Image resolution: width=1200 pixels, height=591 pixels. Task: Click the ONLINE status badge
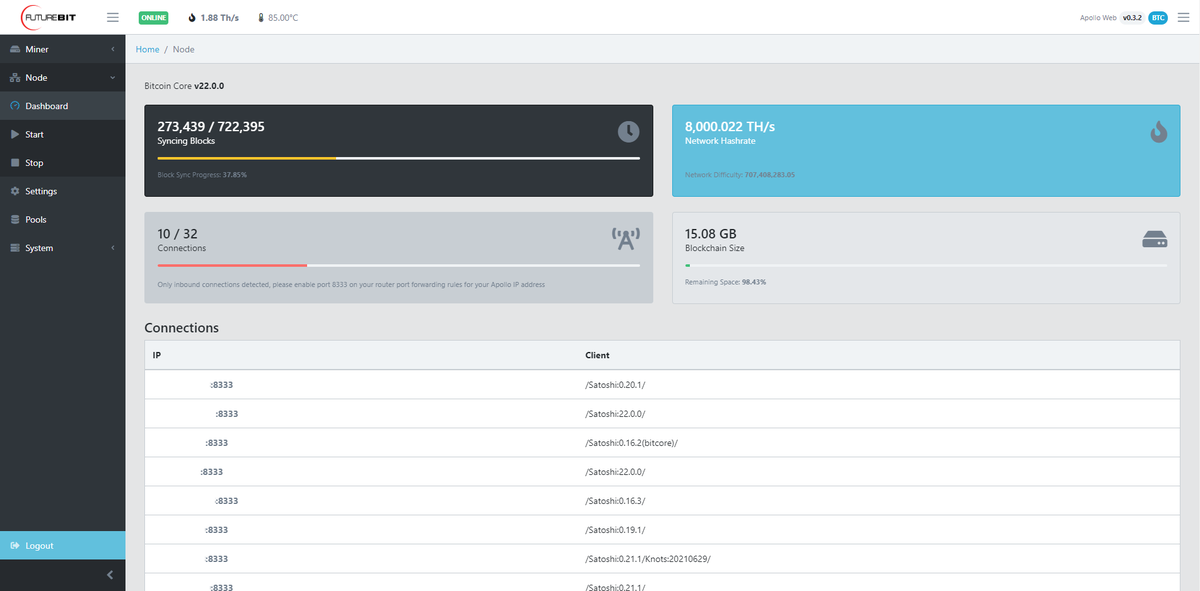click(153, 18)
